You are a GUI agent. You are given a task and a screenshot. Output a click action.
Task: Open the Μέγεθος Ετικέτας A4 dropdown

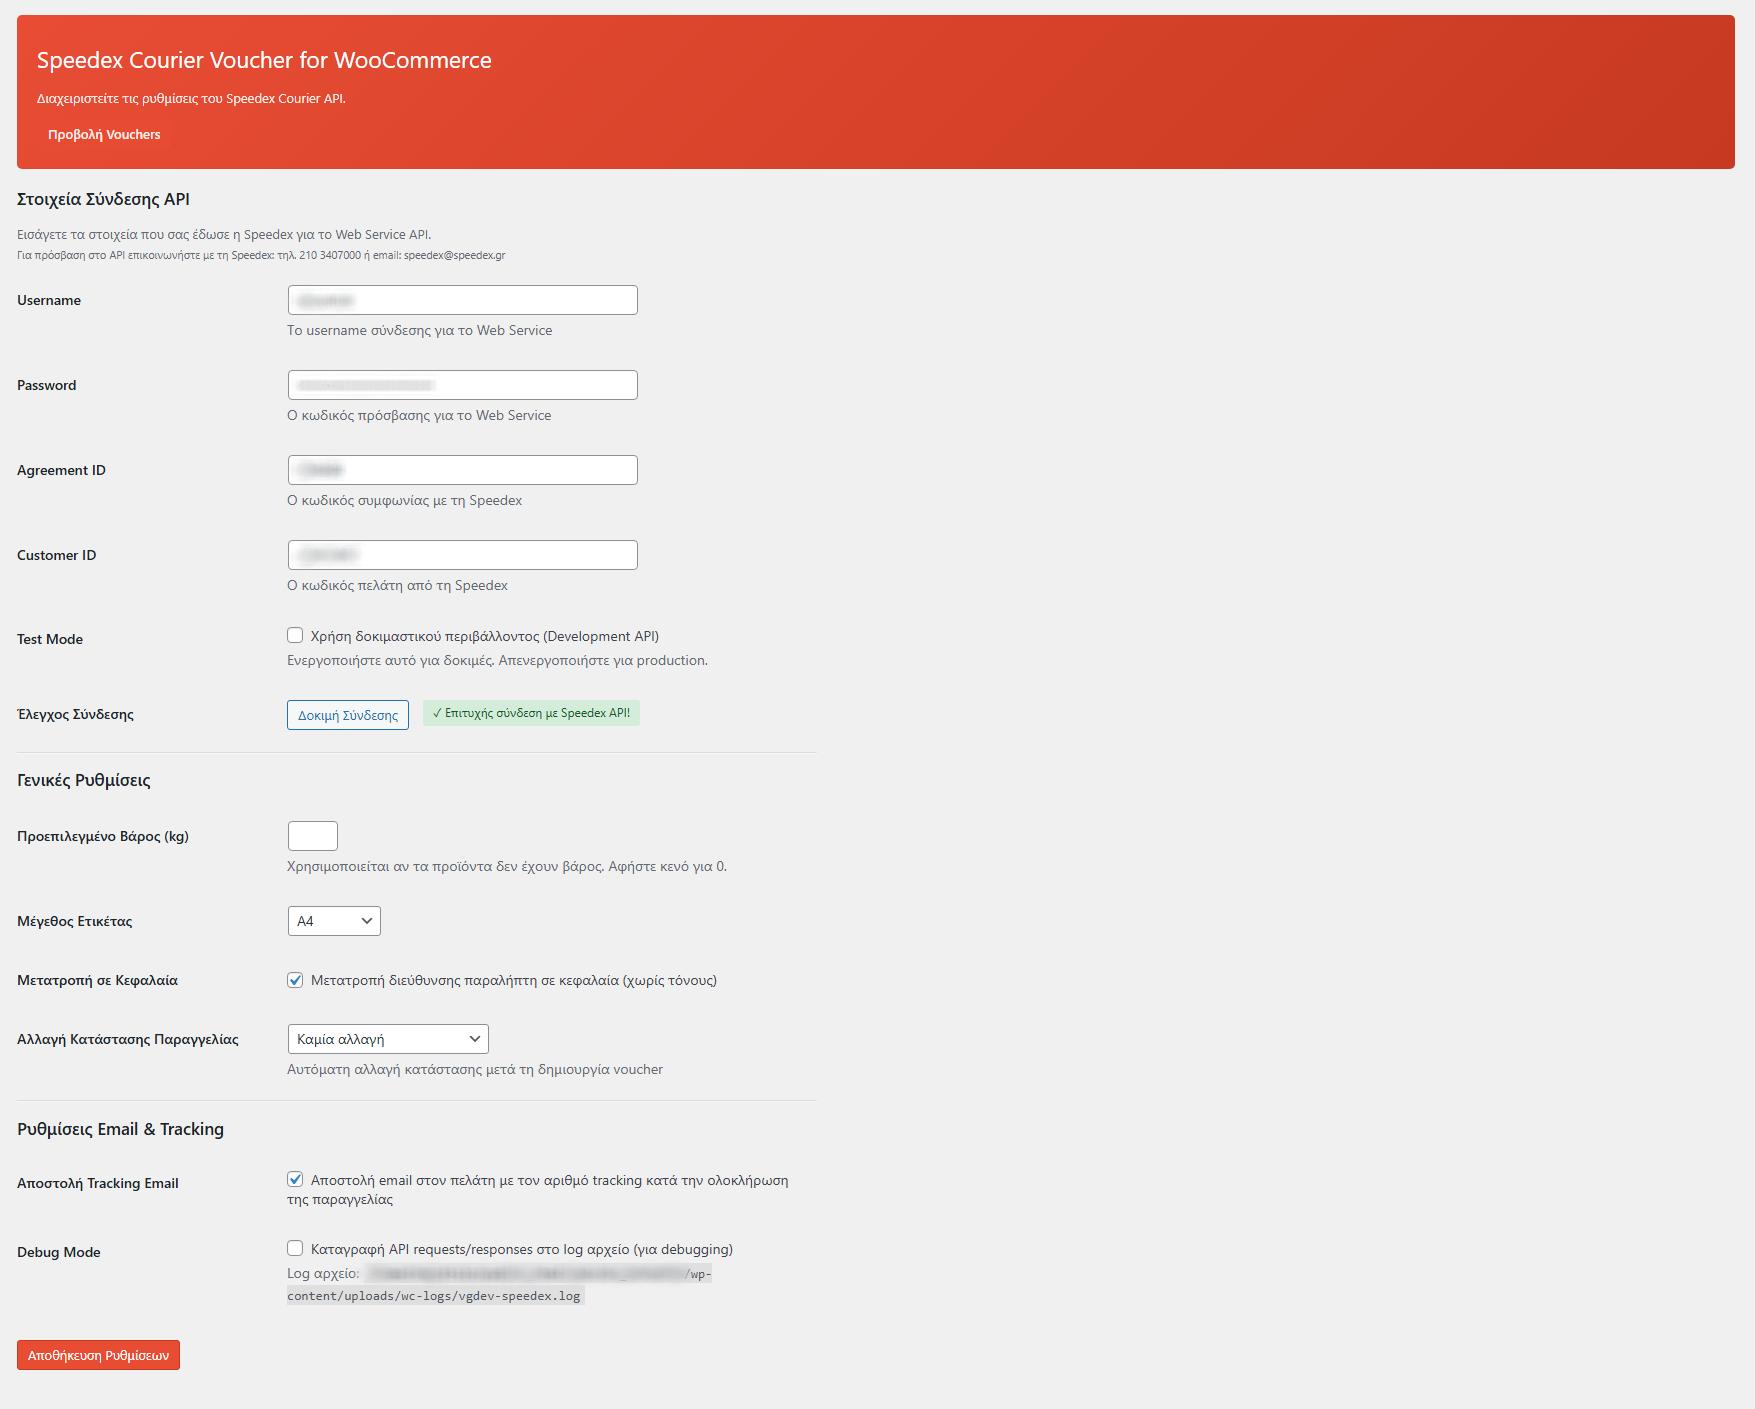[x=334, y=921]
